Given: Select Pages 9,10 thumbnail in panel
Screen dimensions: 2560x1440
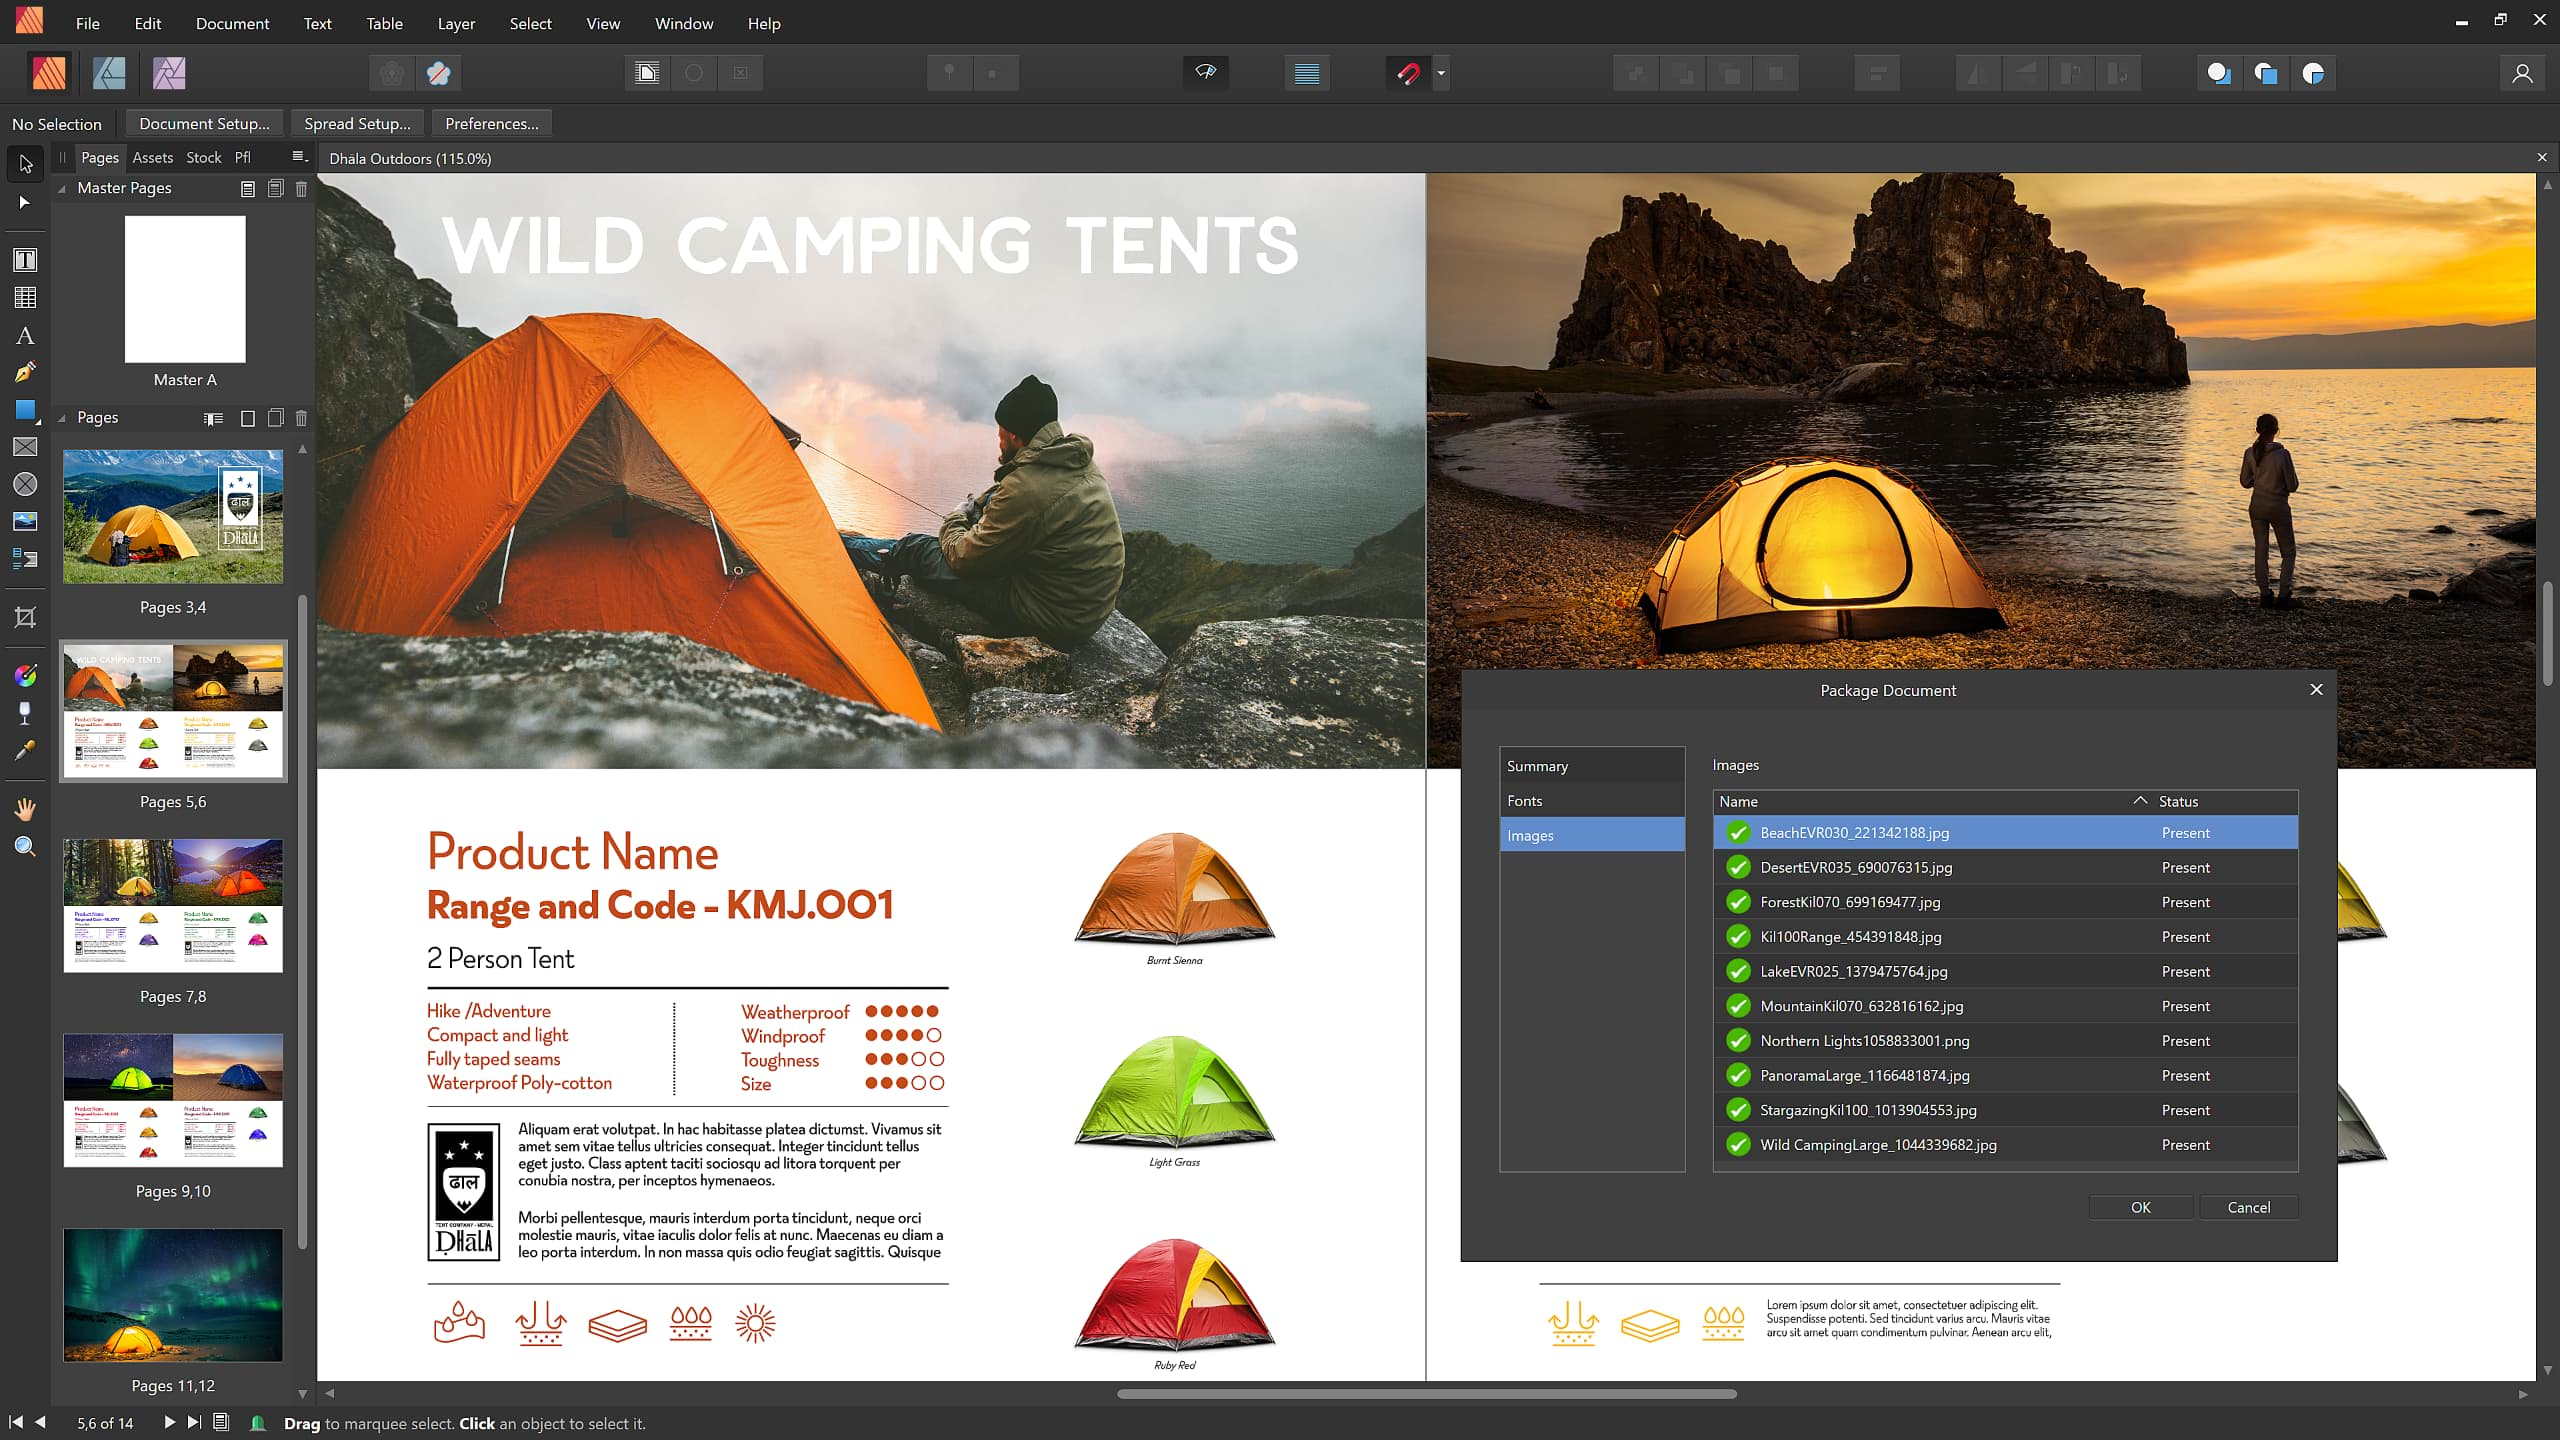Looking at the screenshot, I should pos(174,1101).
